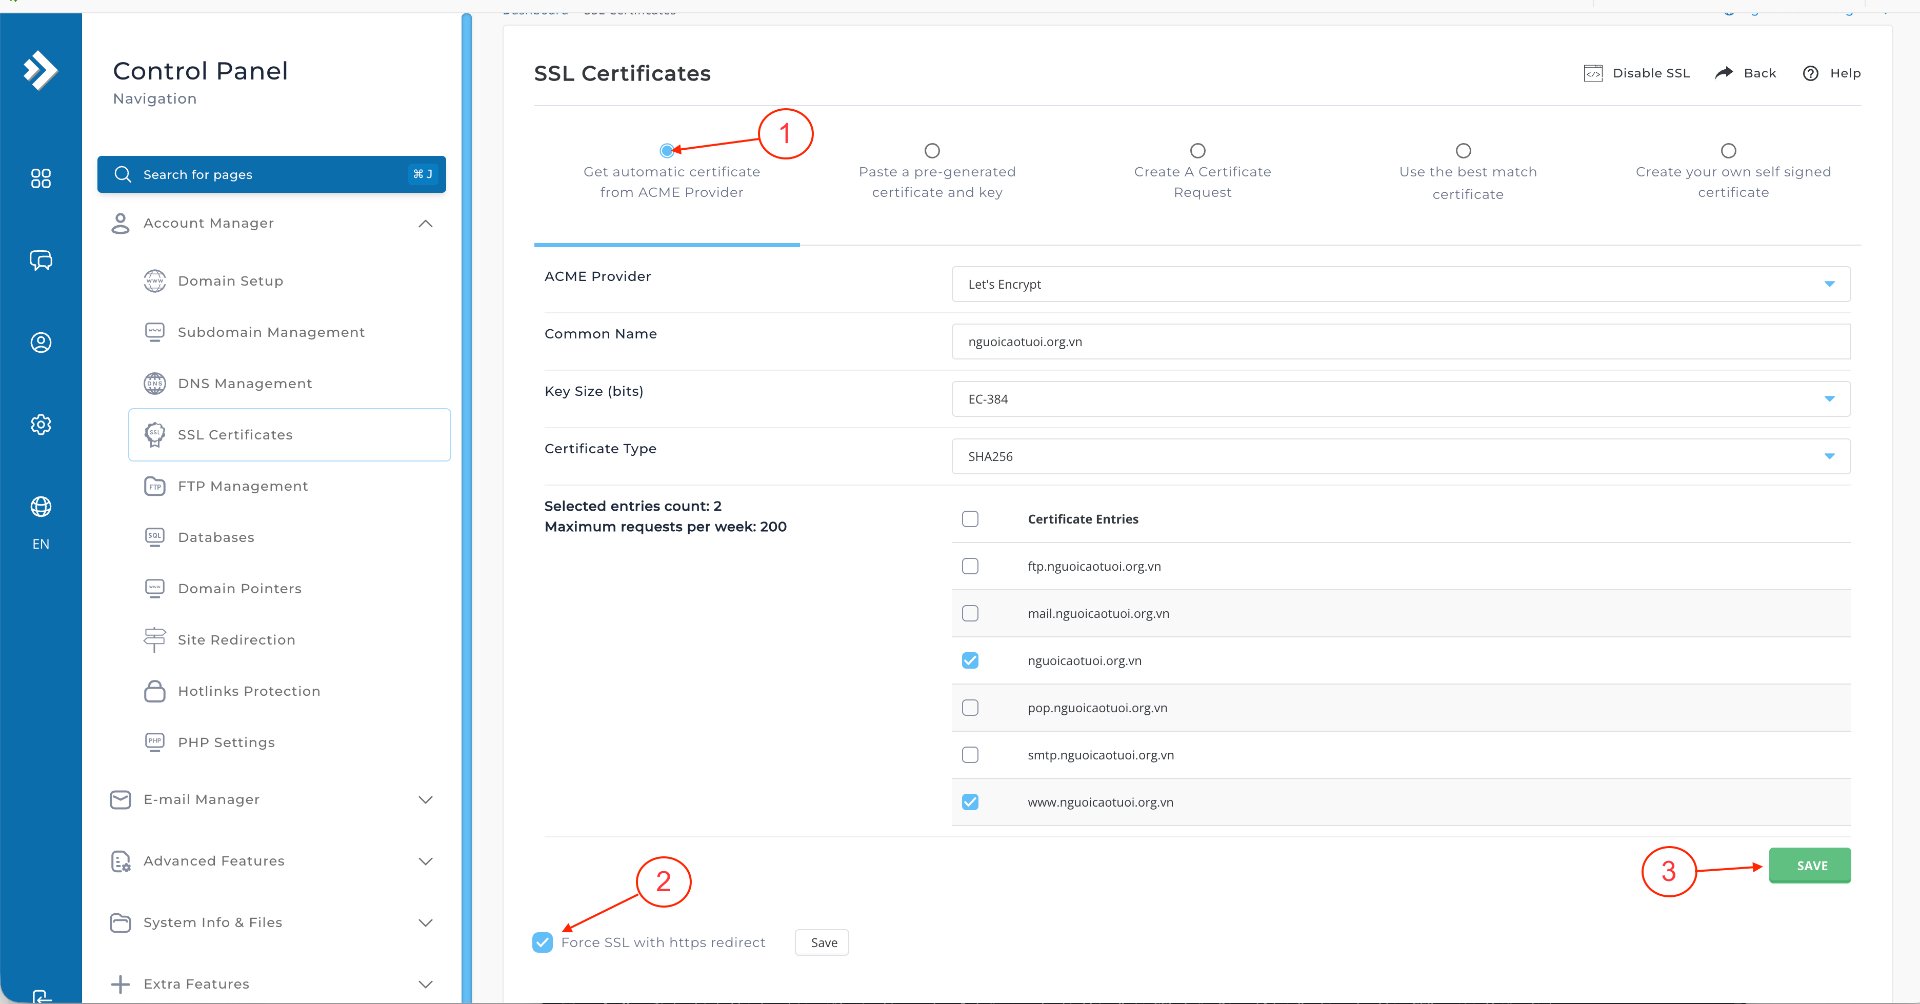Click the E-mail Manager envelope icon
The image size is (1920, 1004).
click(x=120, y=800)
